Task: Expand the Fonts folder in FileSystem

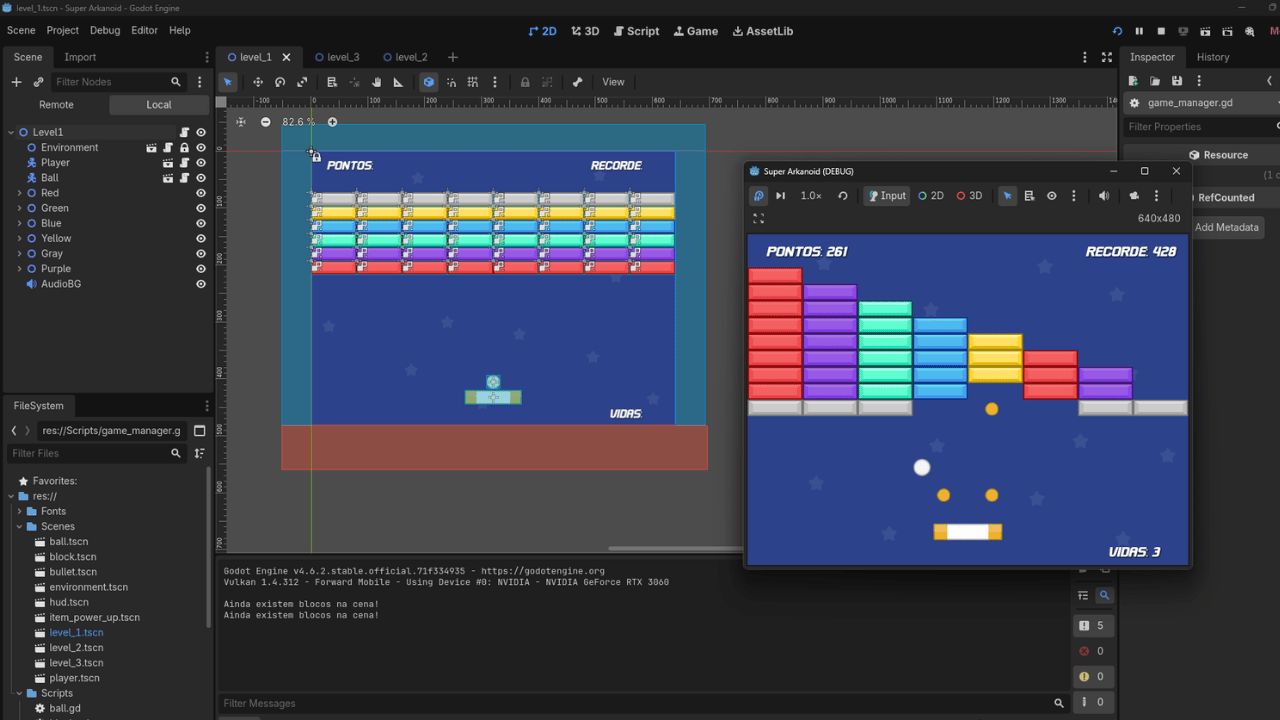Action: pyautogui.click(x=19, y=511)
